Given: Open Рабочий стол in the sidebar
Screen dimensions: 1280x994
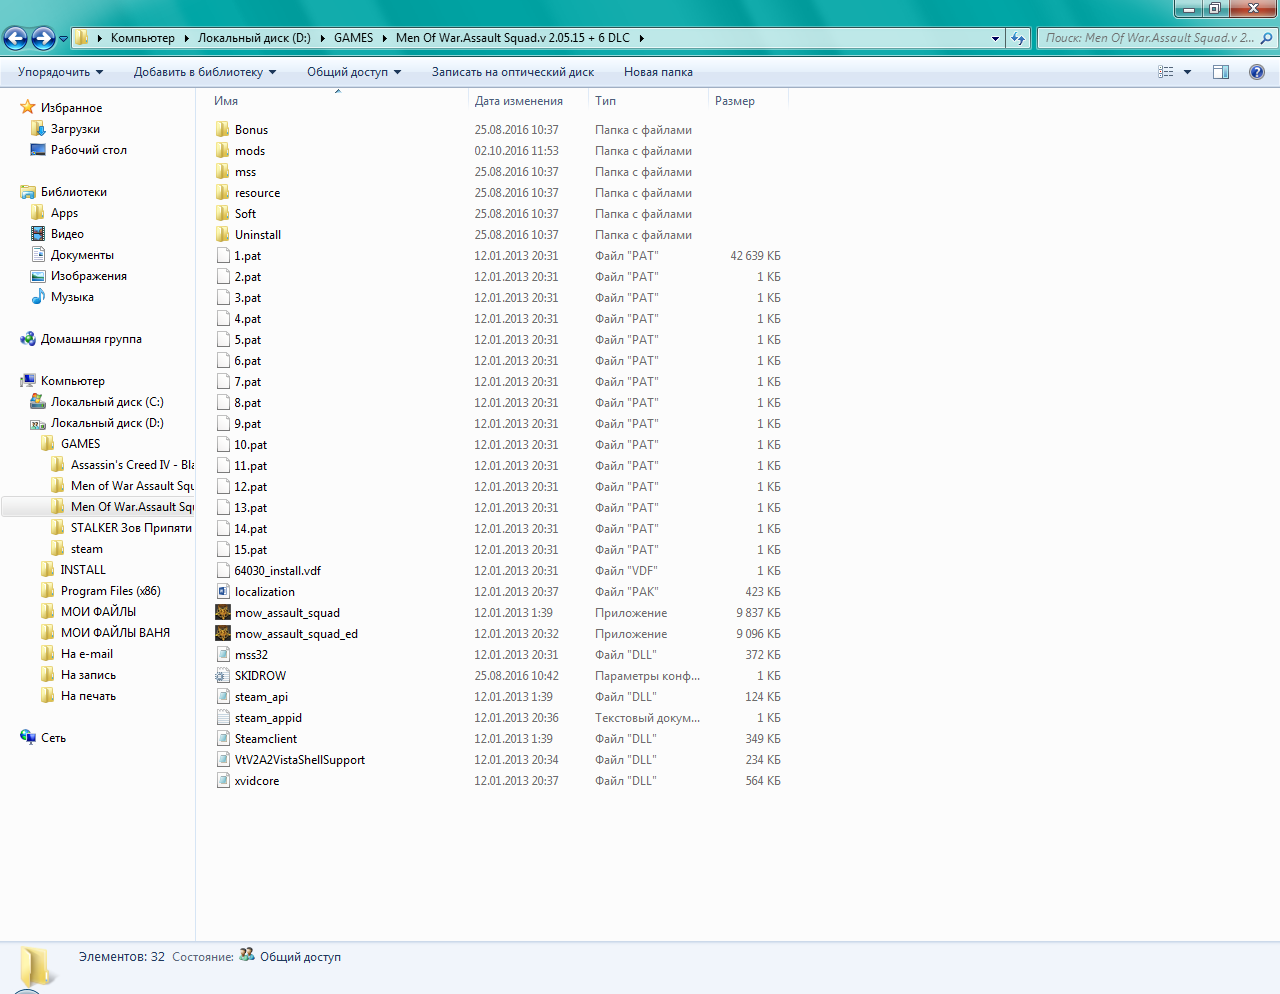Looking at the screenshot, I should point(89,150).
